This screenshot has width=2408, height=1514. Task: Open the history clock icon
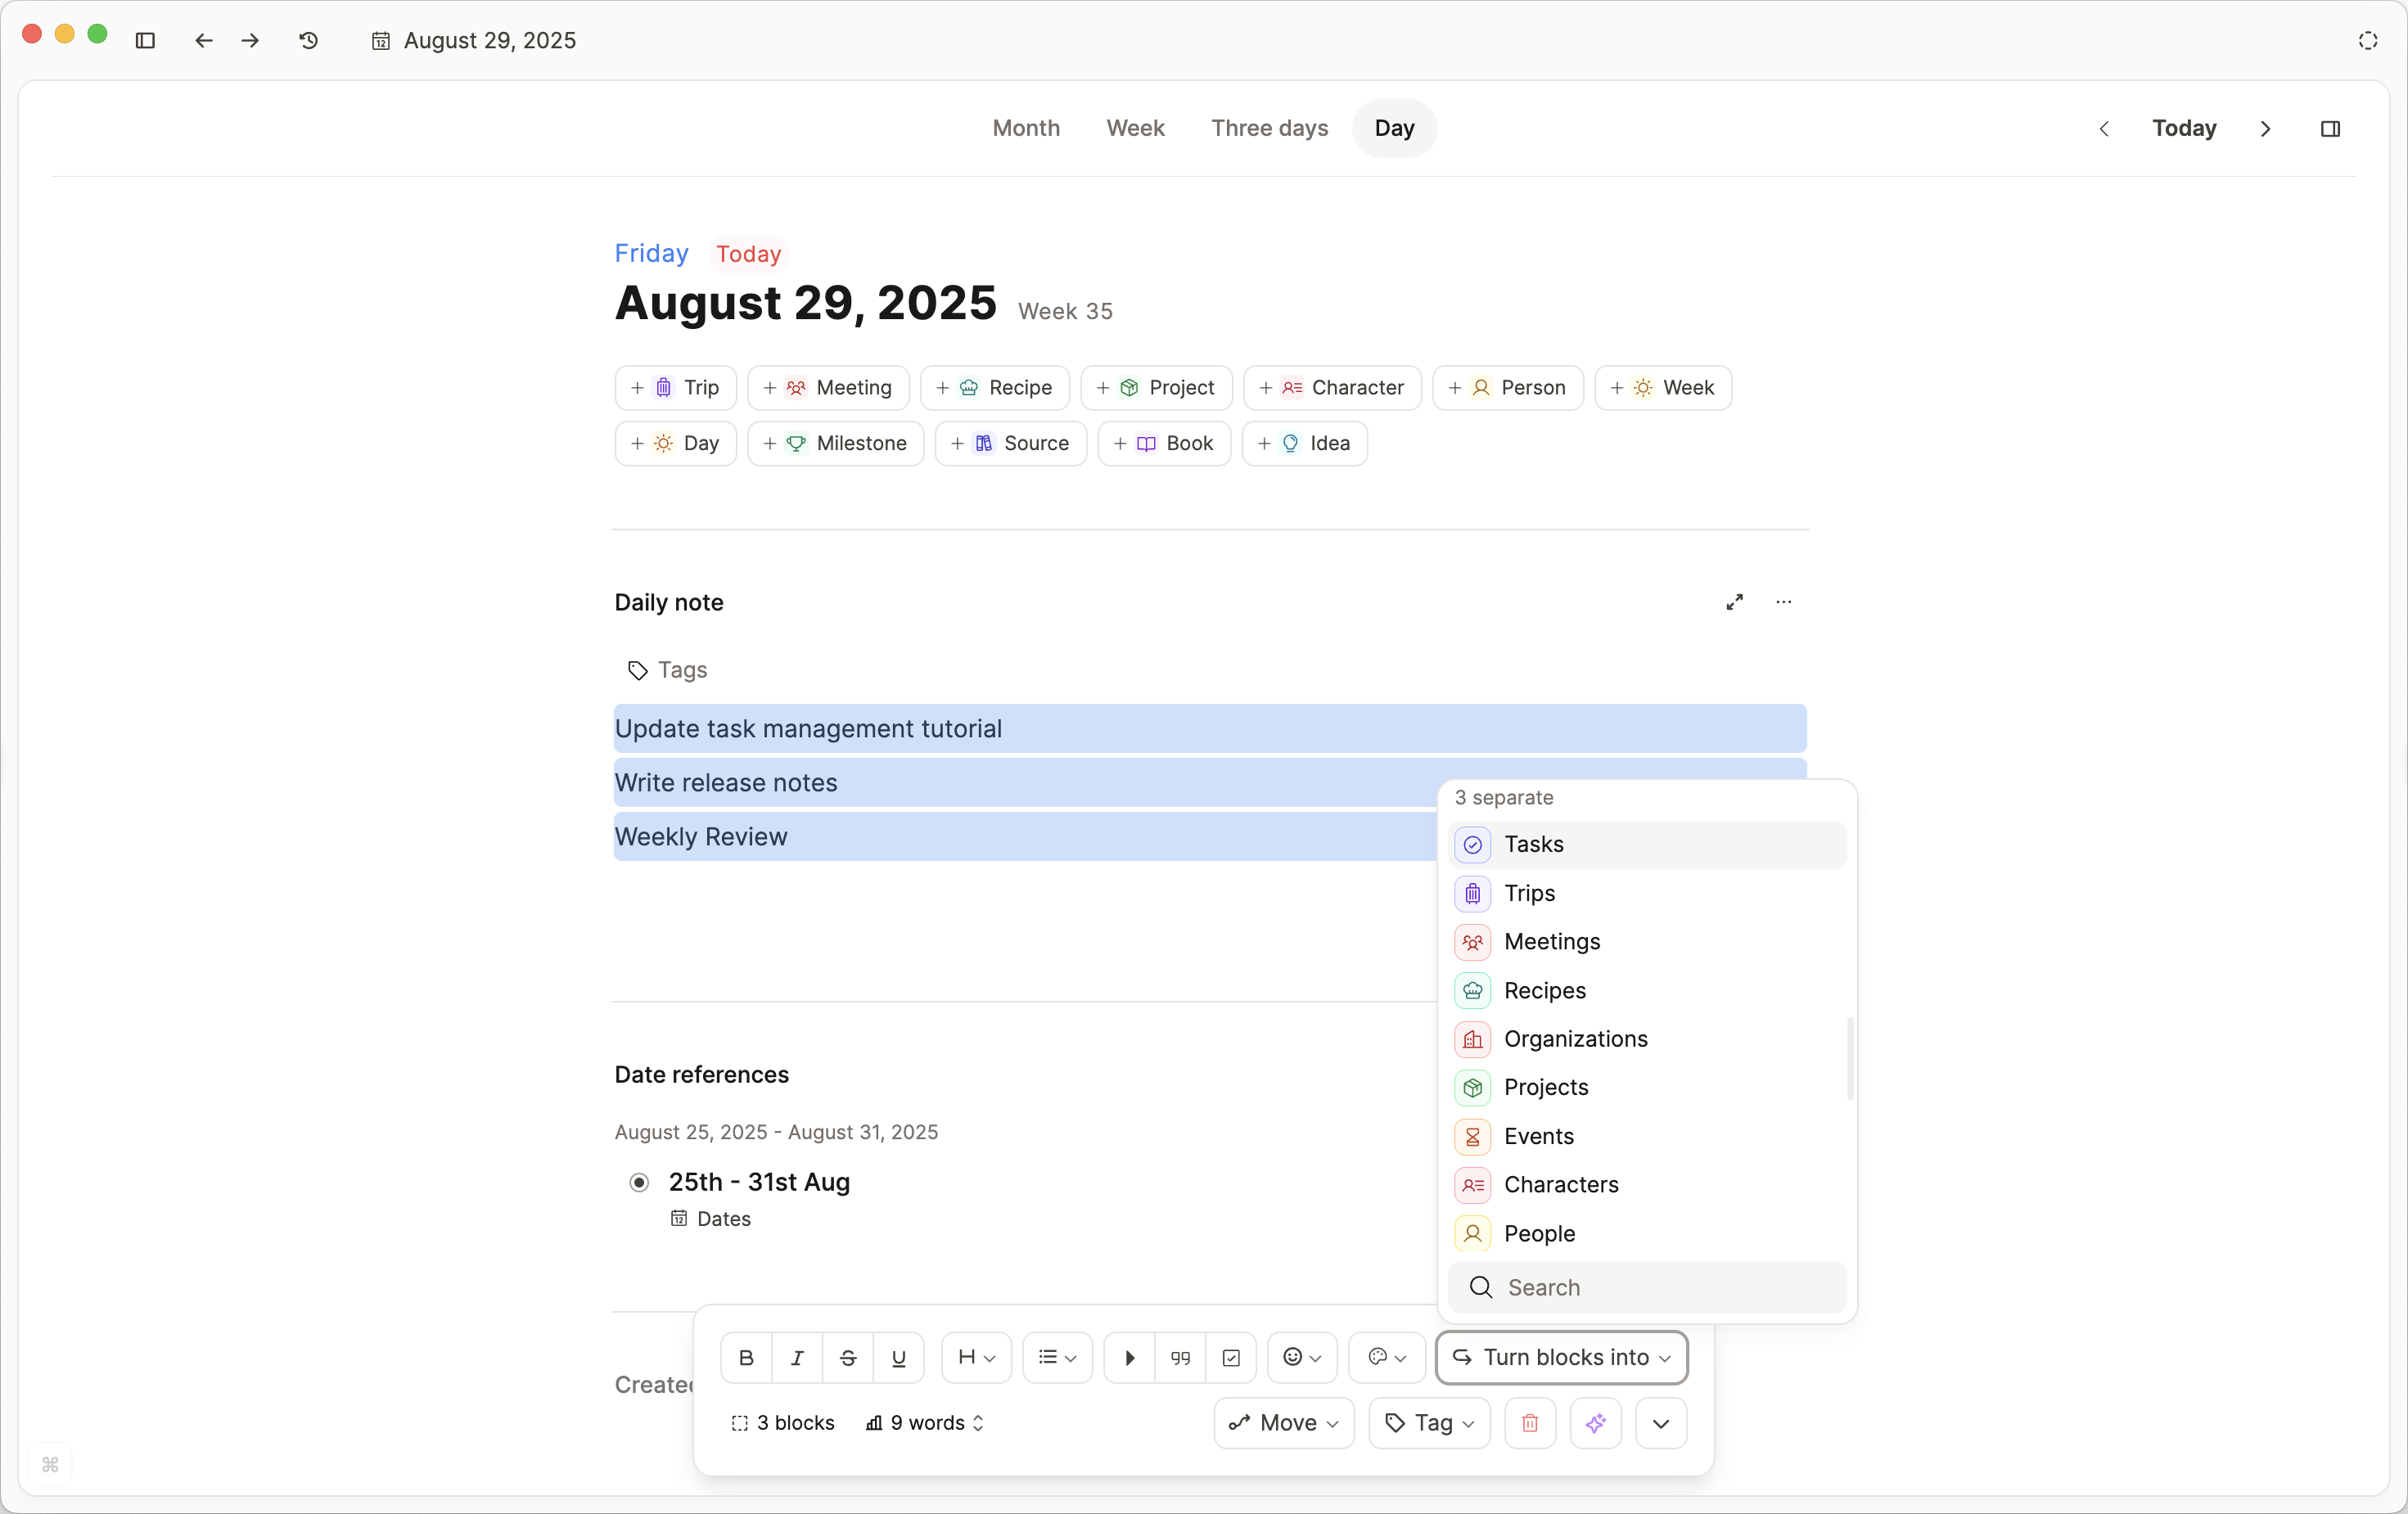coord(308,40)
